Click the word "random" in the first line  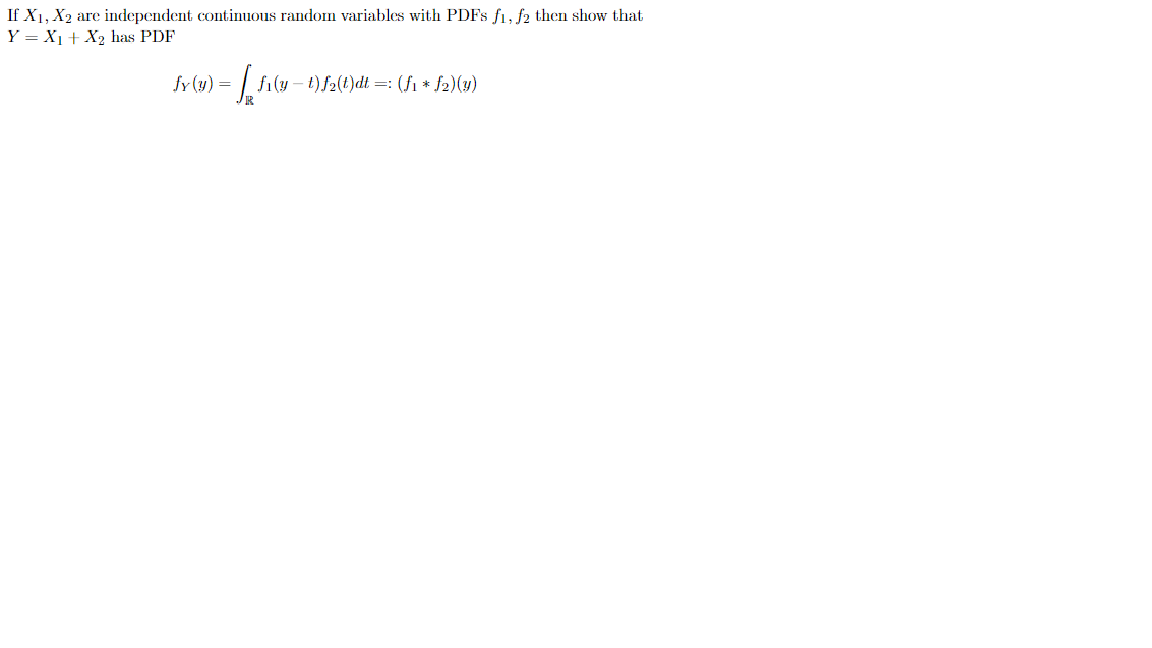point(308,15)
